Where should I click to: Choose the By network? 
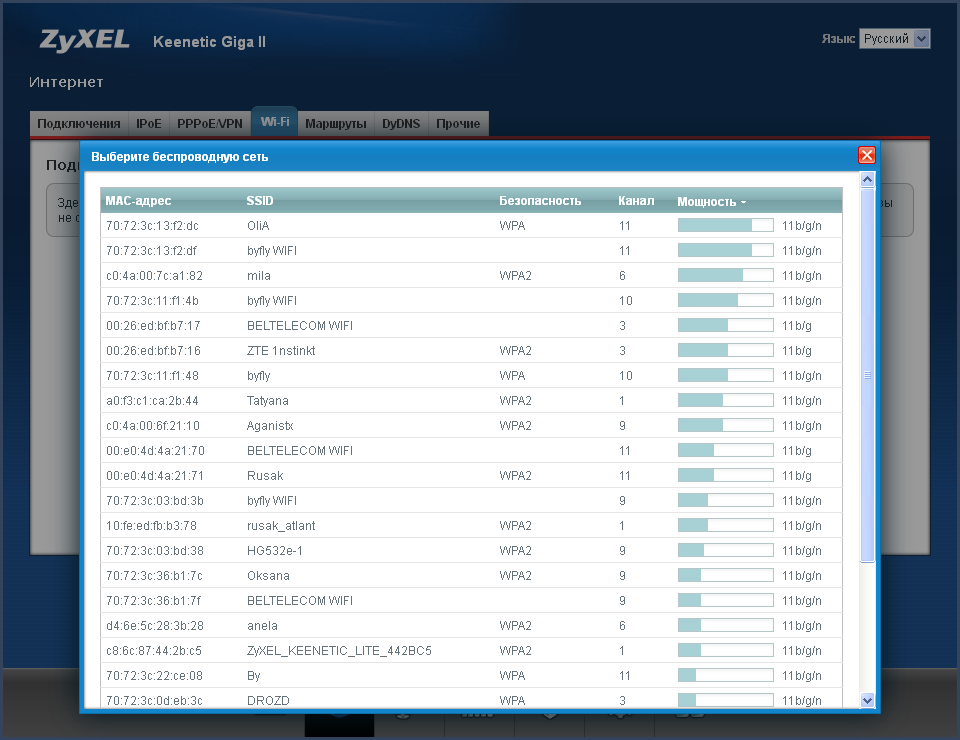tap(471, 676)
